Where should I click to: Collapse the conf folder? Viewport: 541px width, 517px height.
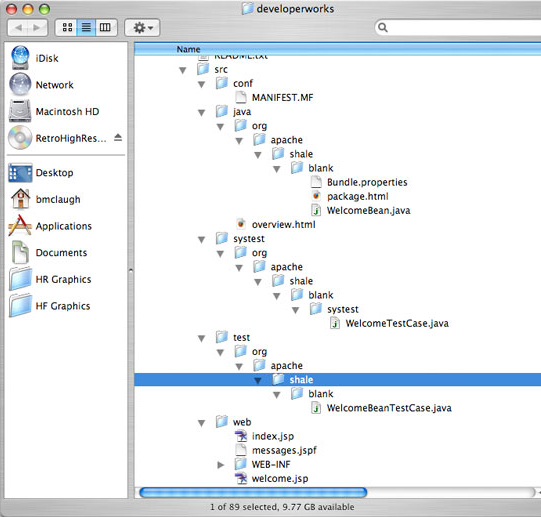tap(202, 84)
